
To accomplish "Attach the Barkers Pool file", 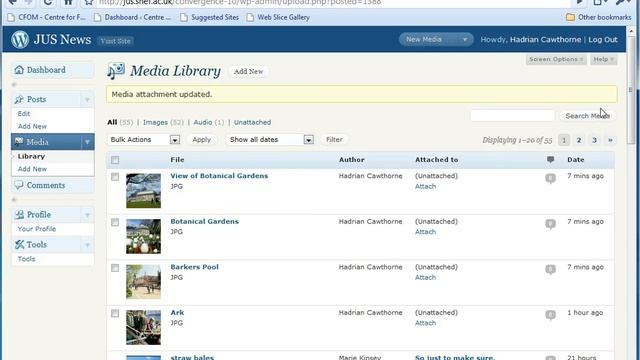I will point(425,278).
